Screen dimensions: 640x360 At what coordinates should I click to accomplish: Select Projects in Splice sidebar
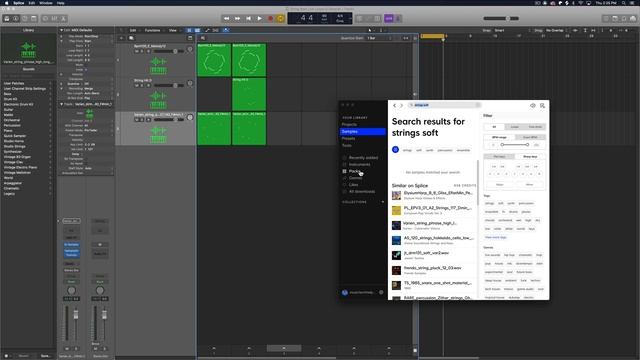tap(349, 124)
